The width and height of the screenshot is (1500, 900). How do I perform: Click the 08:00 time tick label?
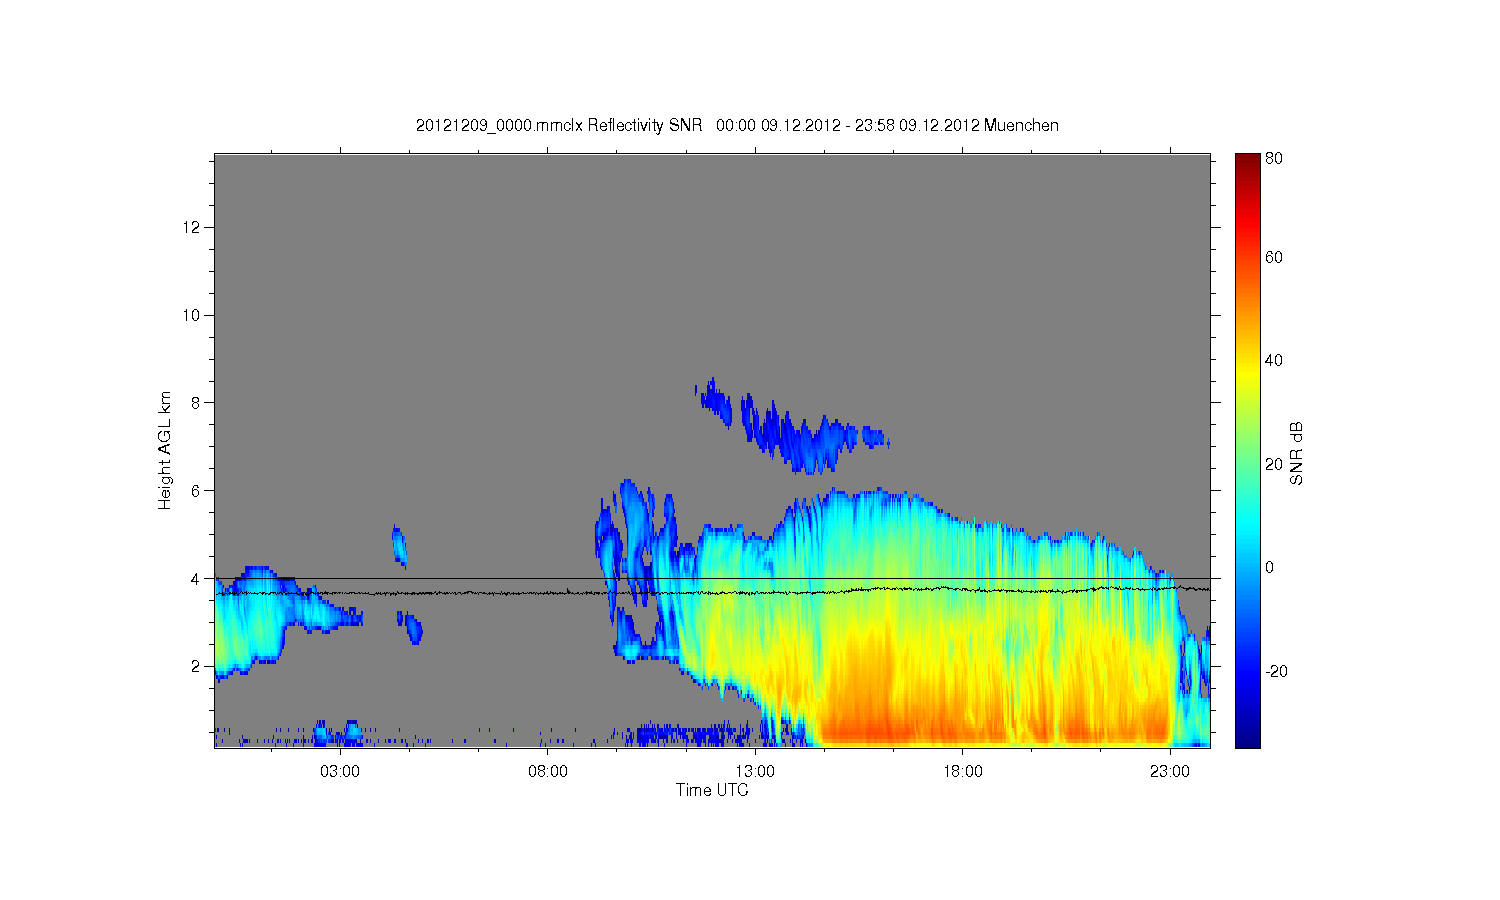[548, 771]
